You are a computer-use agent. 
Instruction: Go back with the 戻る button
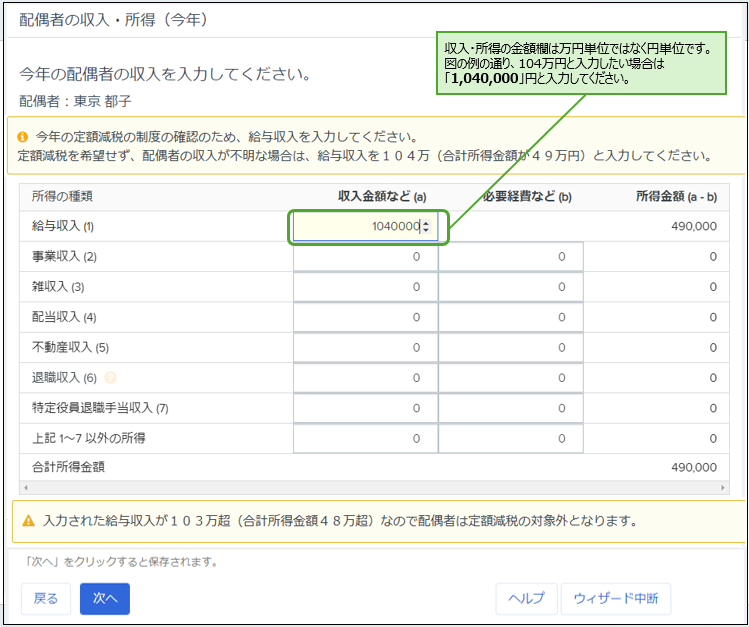(x=46, y=598)
